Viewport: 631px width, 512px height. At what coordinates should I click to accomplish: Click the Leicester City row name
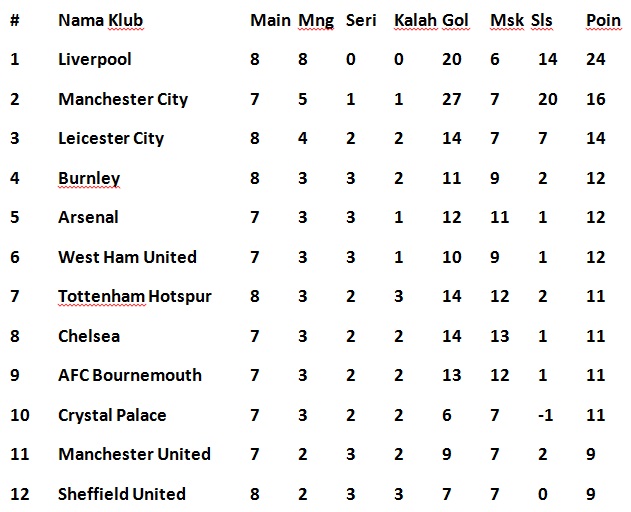111,138
